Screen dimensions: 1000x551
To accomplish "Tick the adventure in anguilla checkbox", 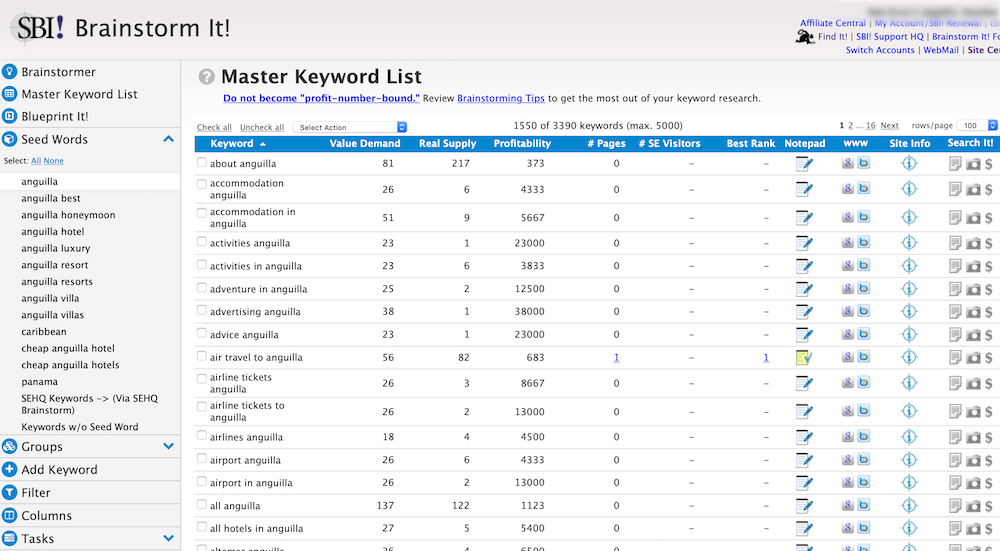I will (x=202, y=288).
